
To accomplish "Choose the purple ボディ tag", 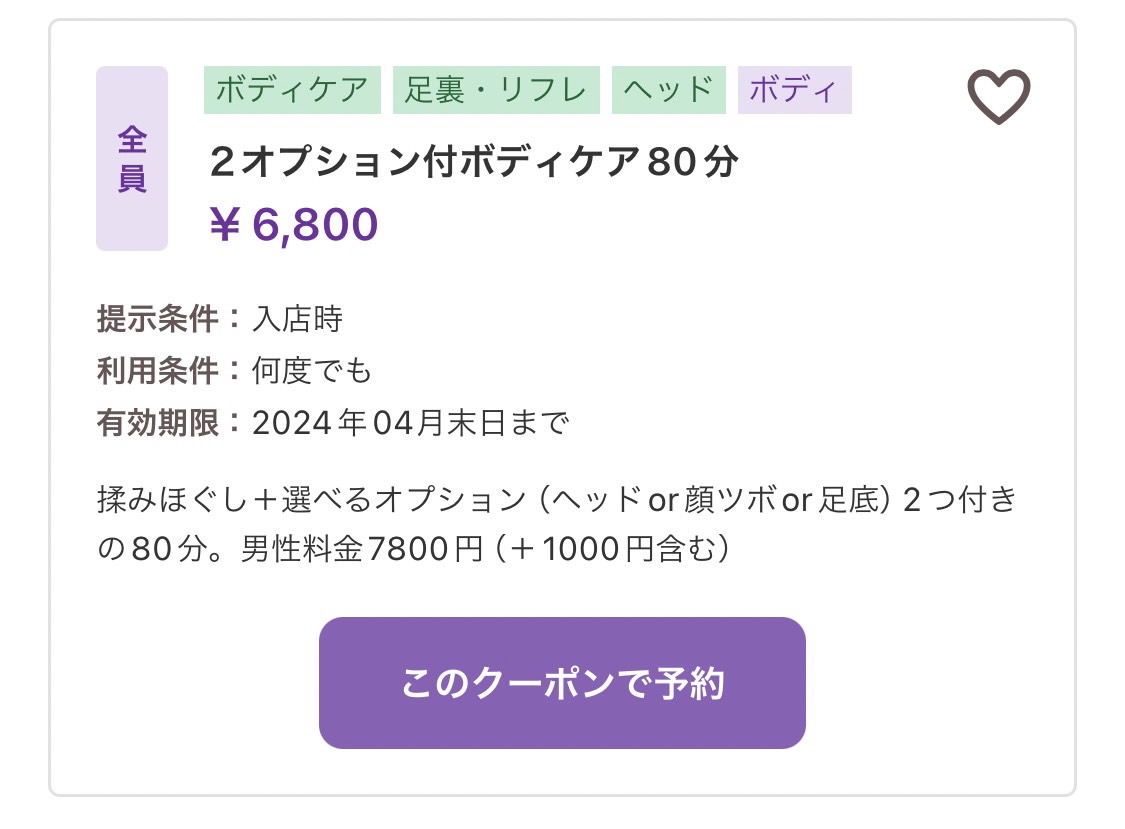I will pyautogui.click(x=794, y=90).
